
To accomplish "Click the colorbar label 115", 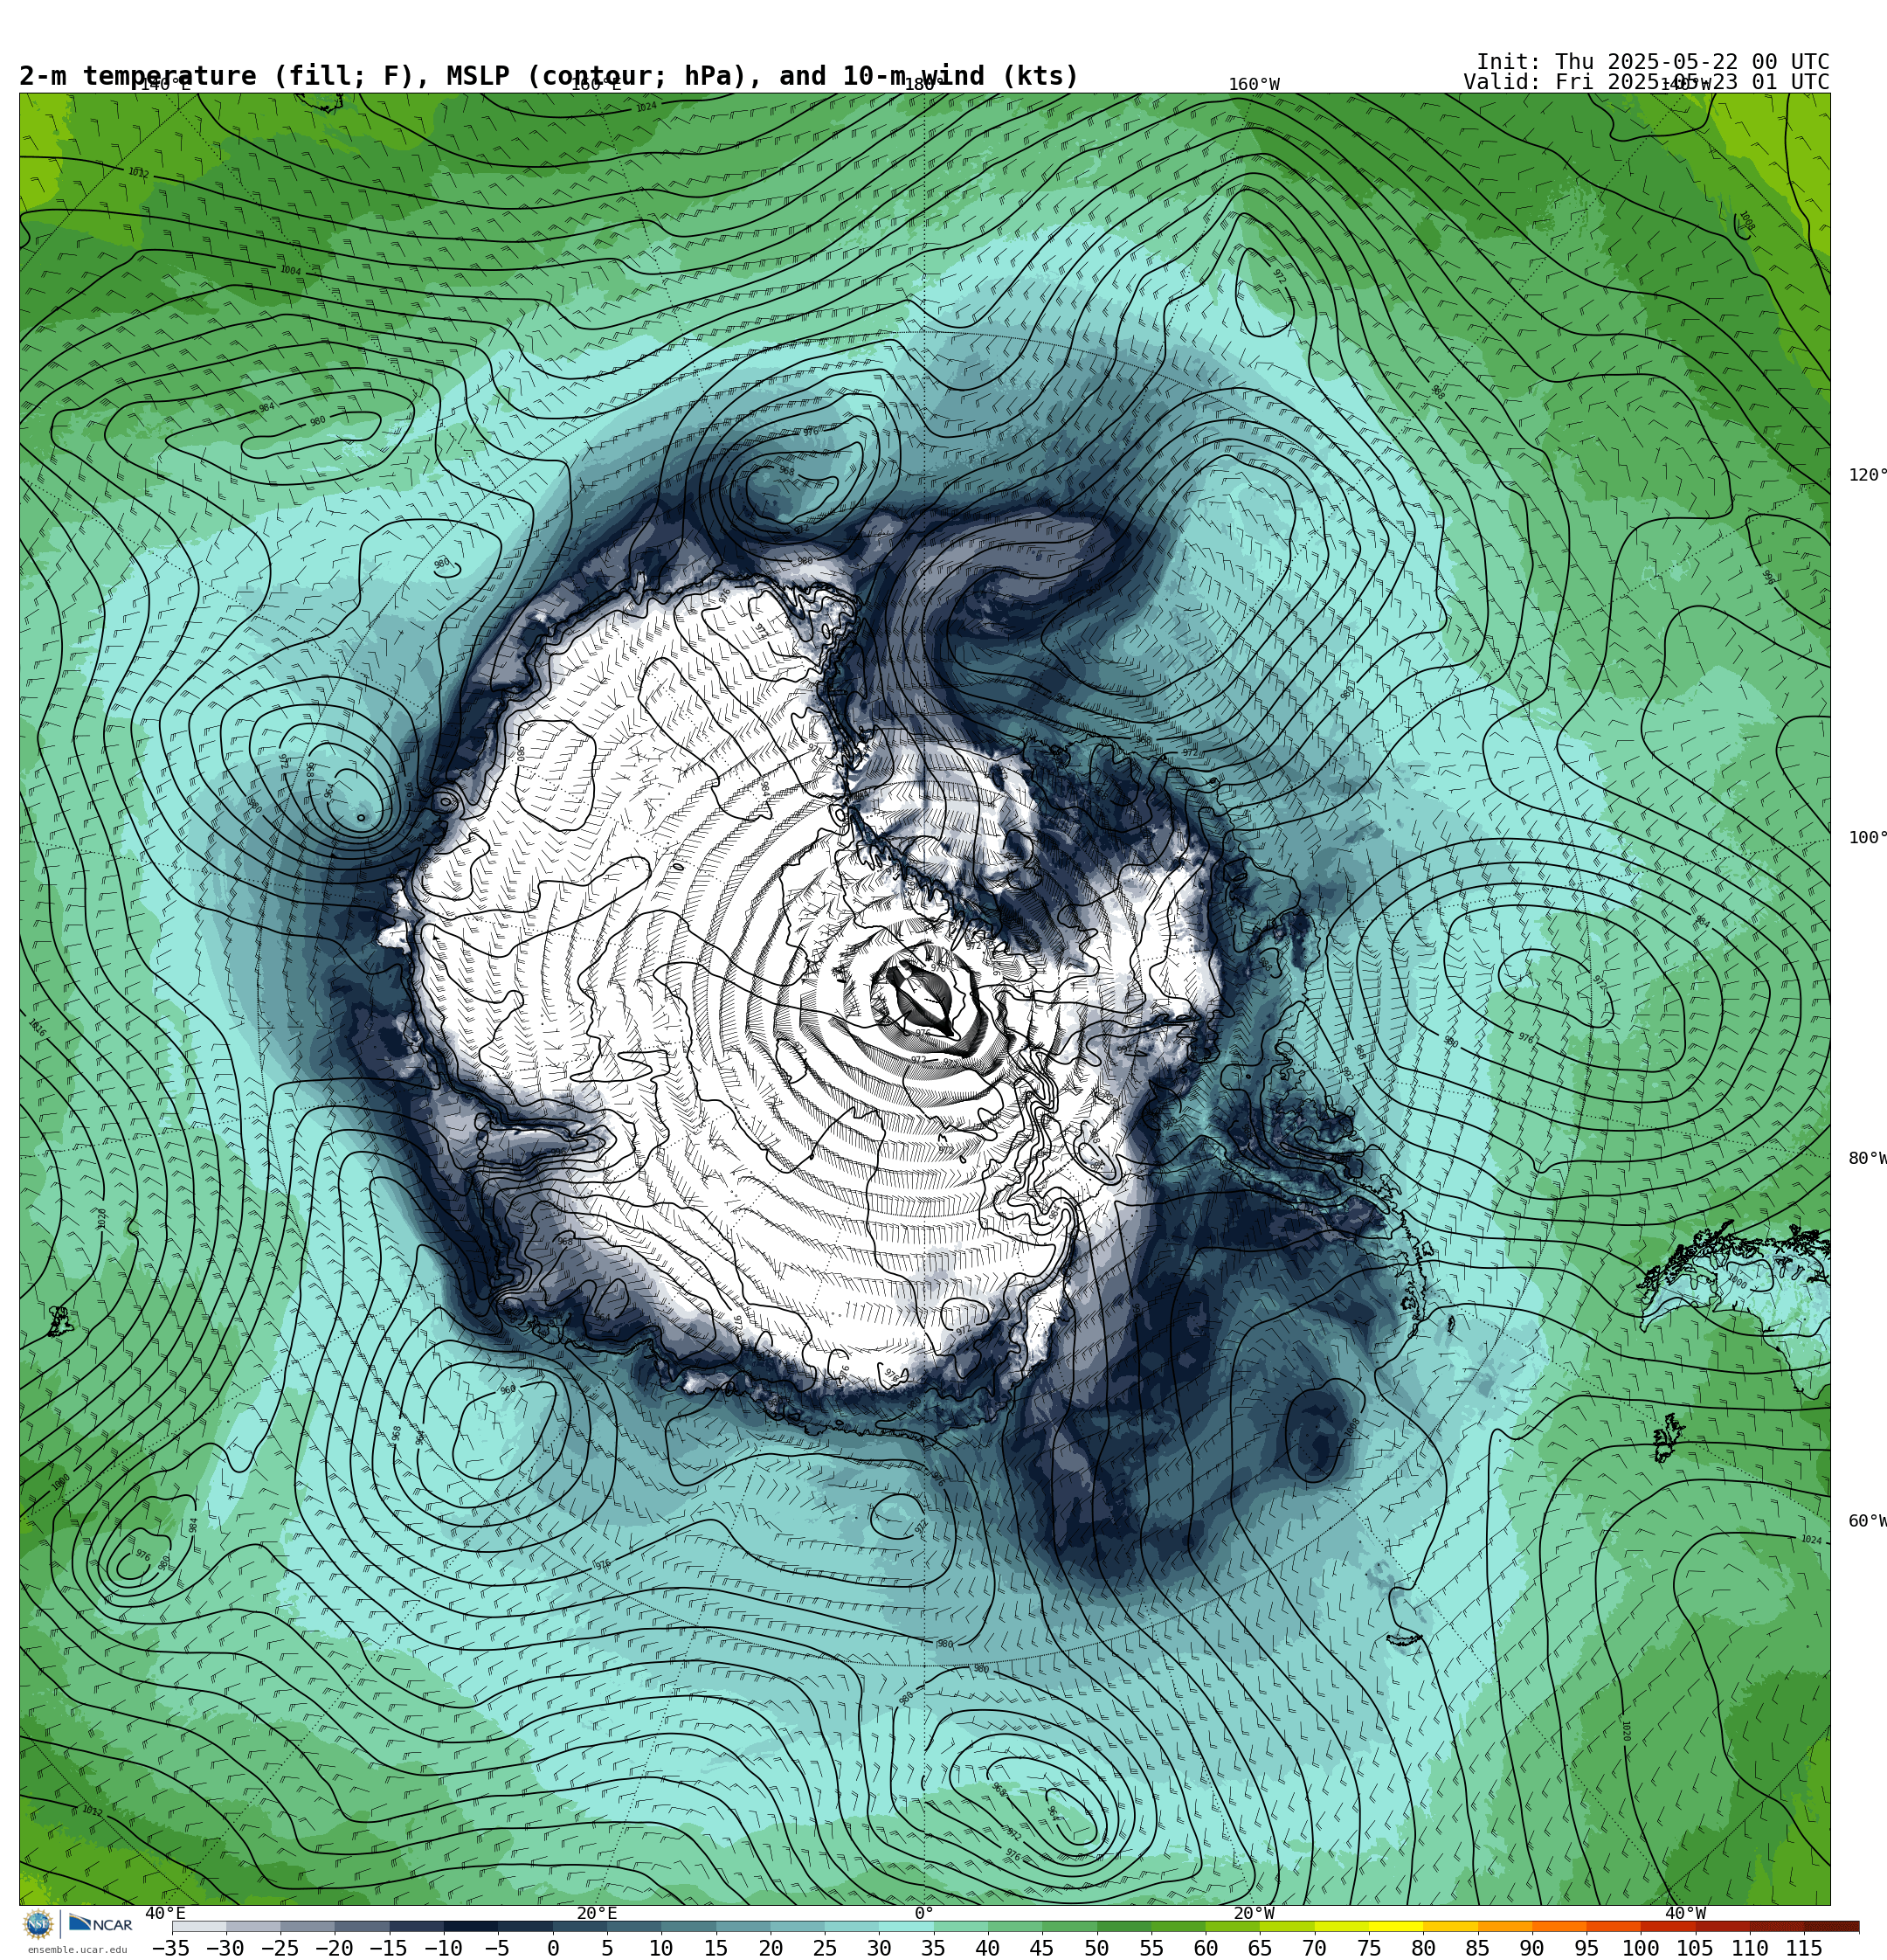I will tap(1803, 1948).
